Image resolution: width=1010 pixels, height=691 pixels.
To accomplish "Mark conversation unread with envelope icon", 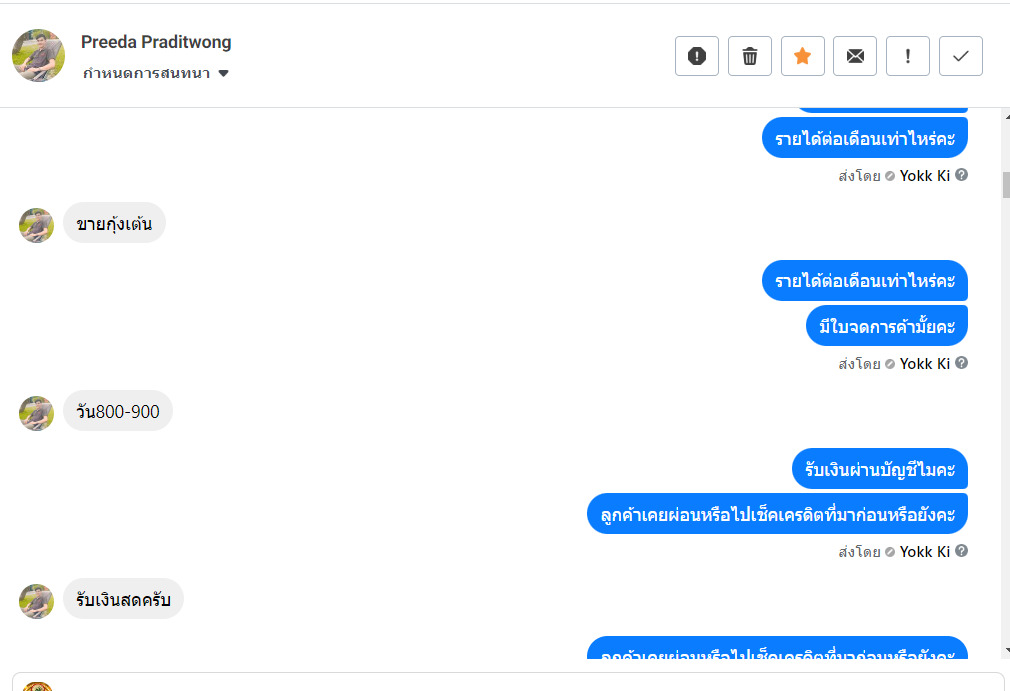I will pyautogui.click(x=855, y=56).
